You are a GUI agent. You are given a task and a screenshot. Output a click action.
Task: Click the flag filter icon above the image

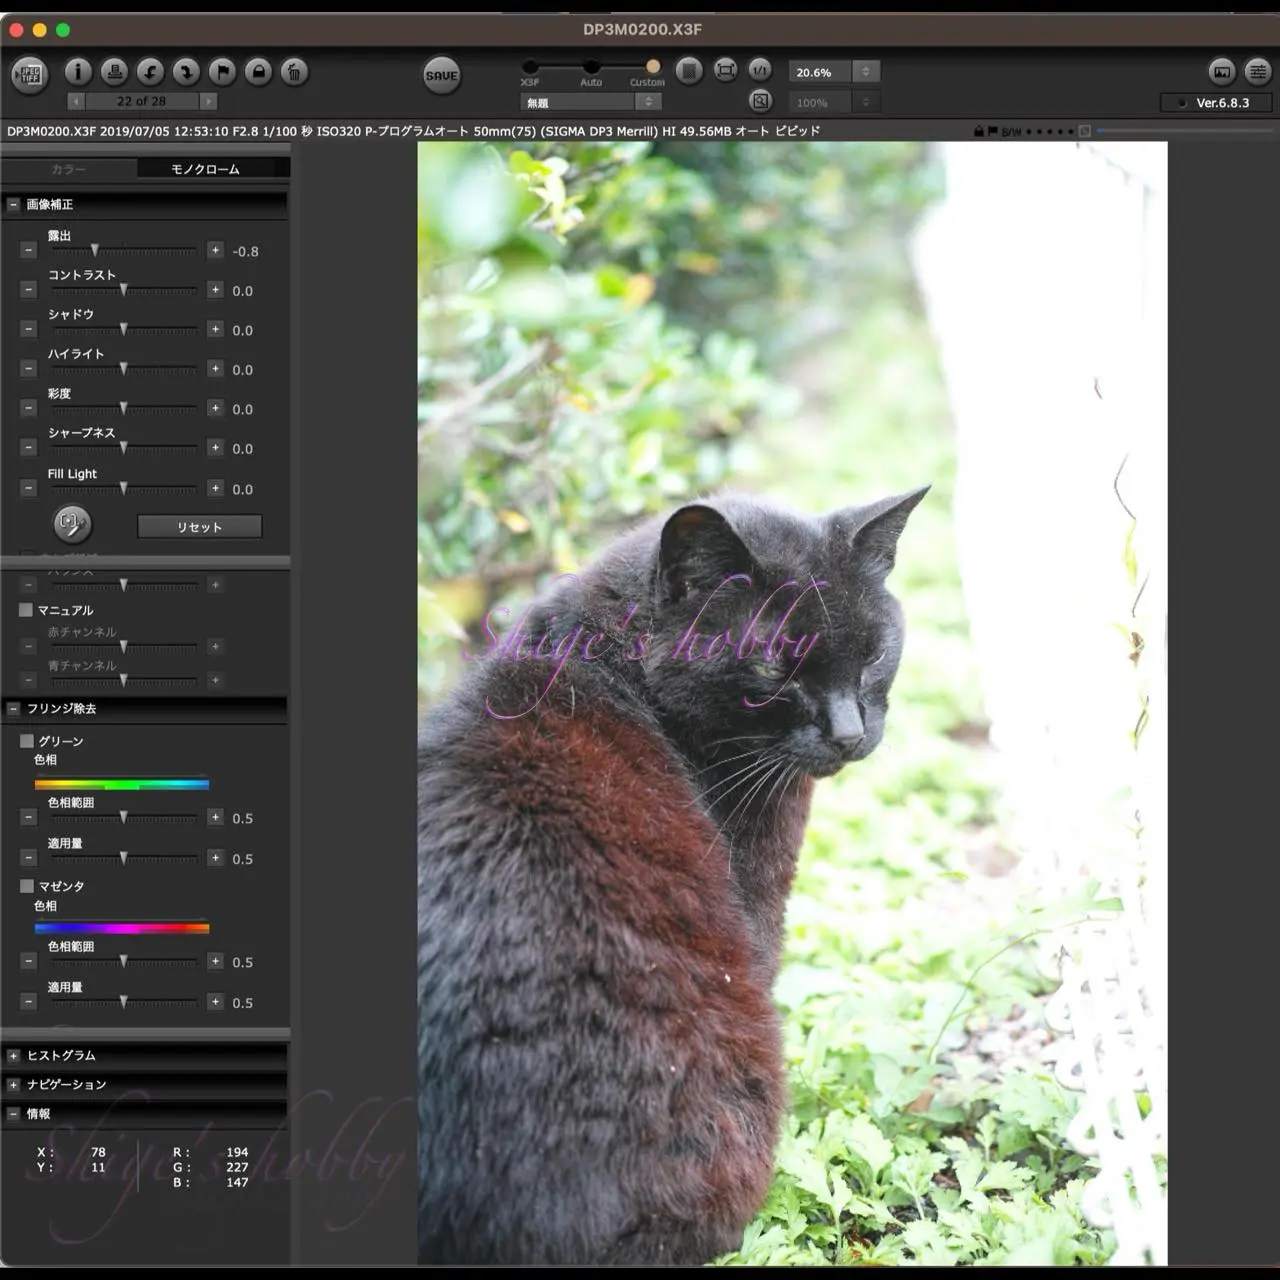click(992, 131)
